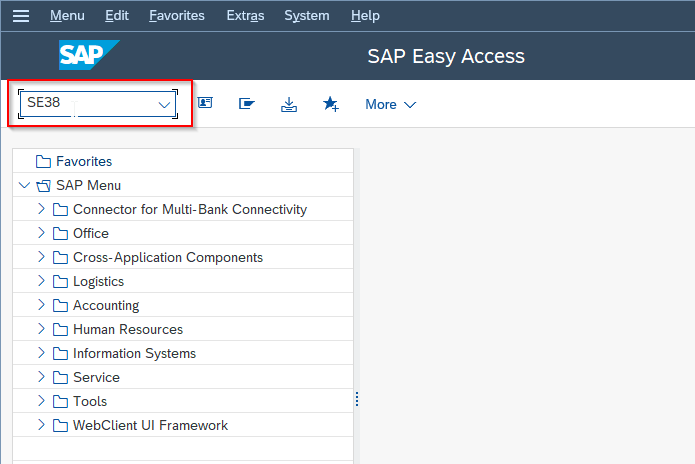Click the SAP logo
The height and width of the screenshot is (464, 695).
(89, 55)
